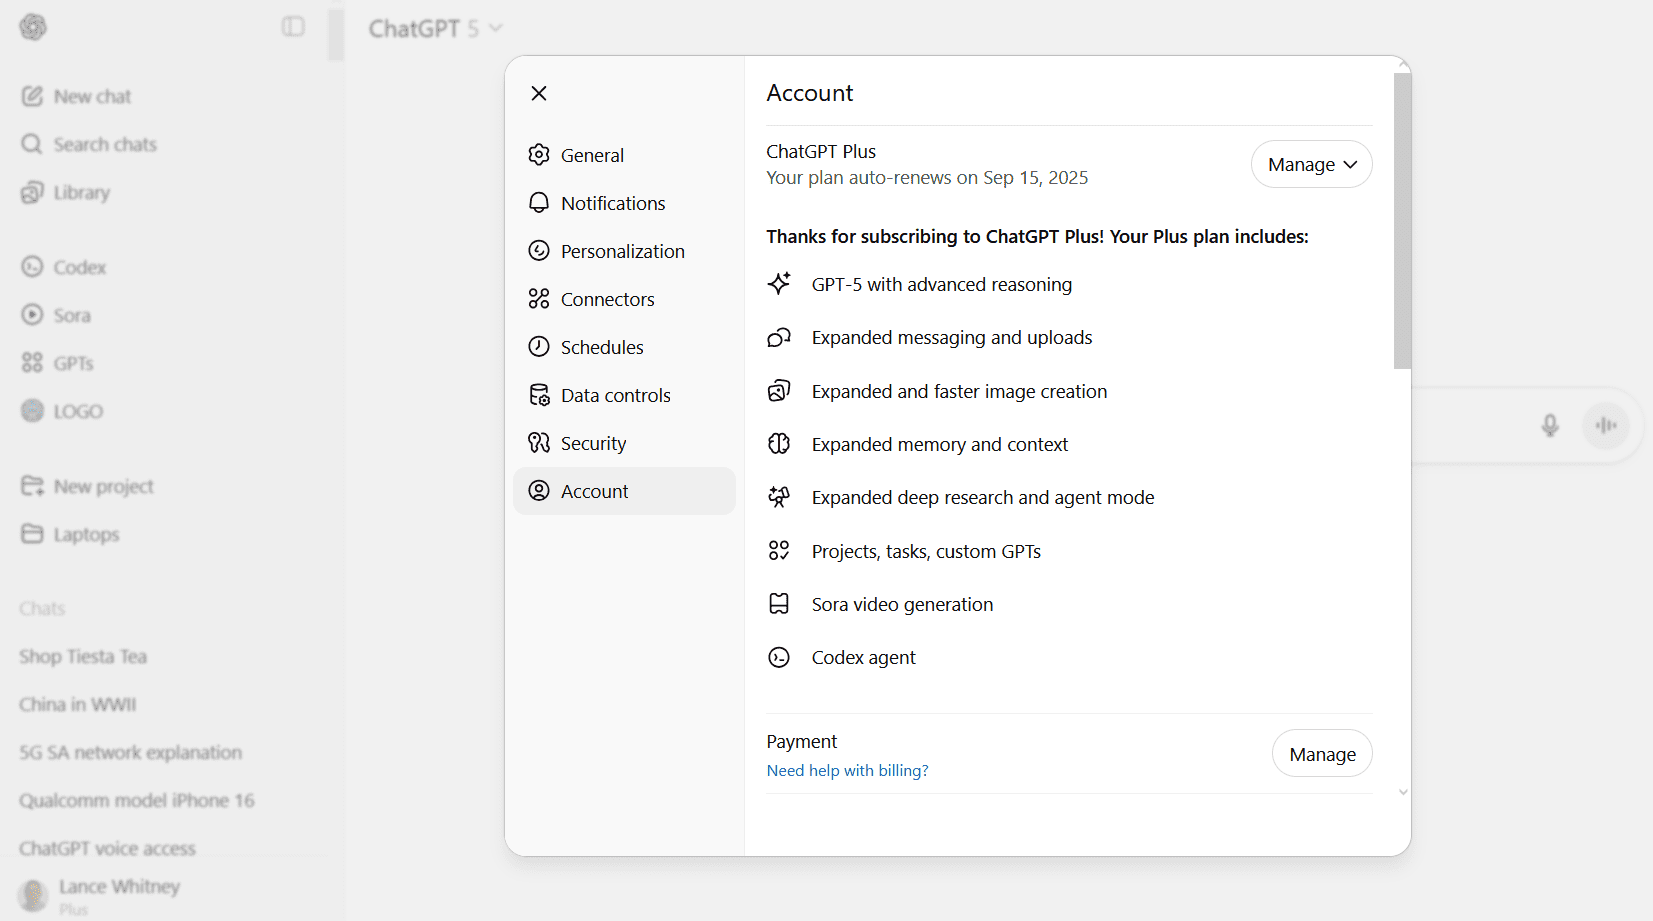Open the Need help with billing link
The width and height of the screenshot is (1653, 921).
847,770
